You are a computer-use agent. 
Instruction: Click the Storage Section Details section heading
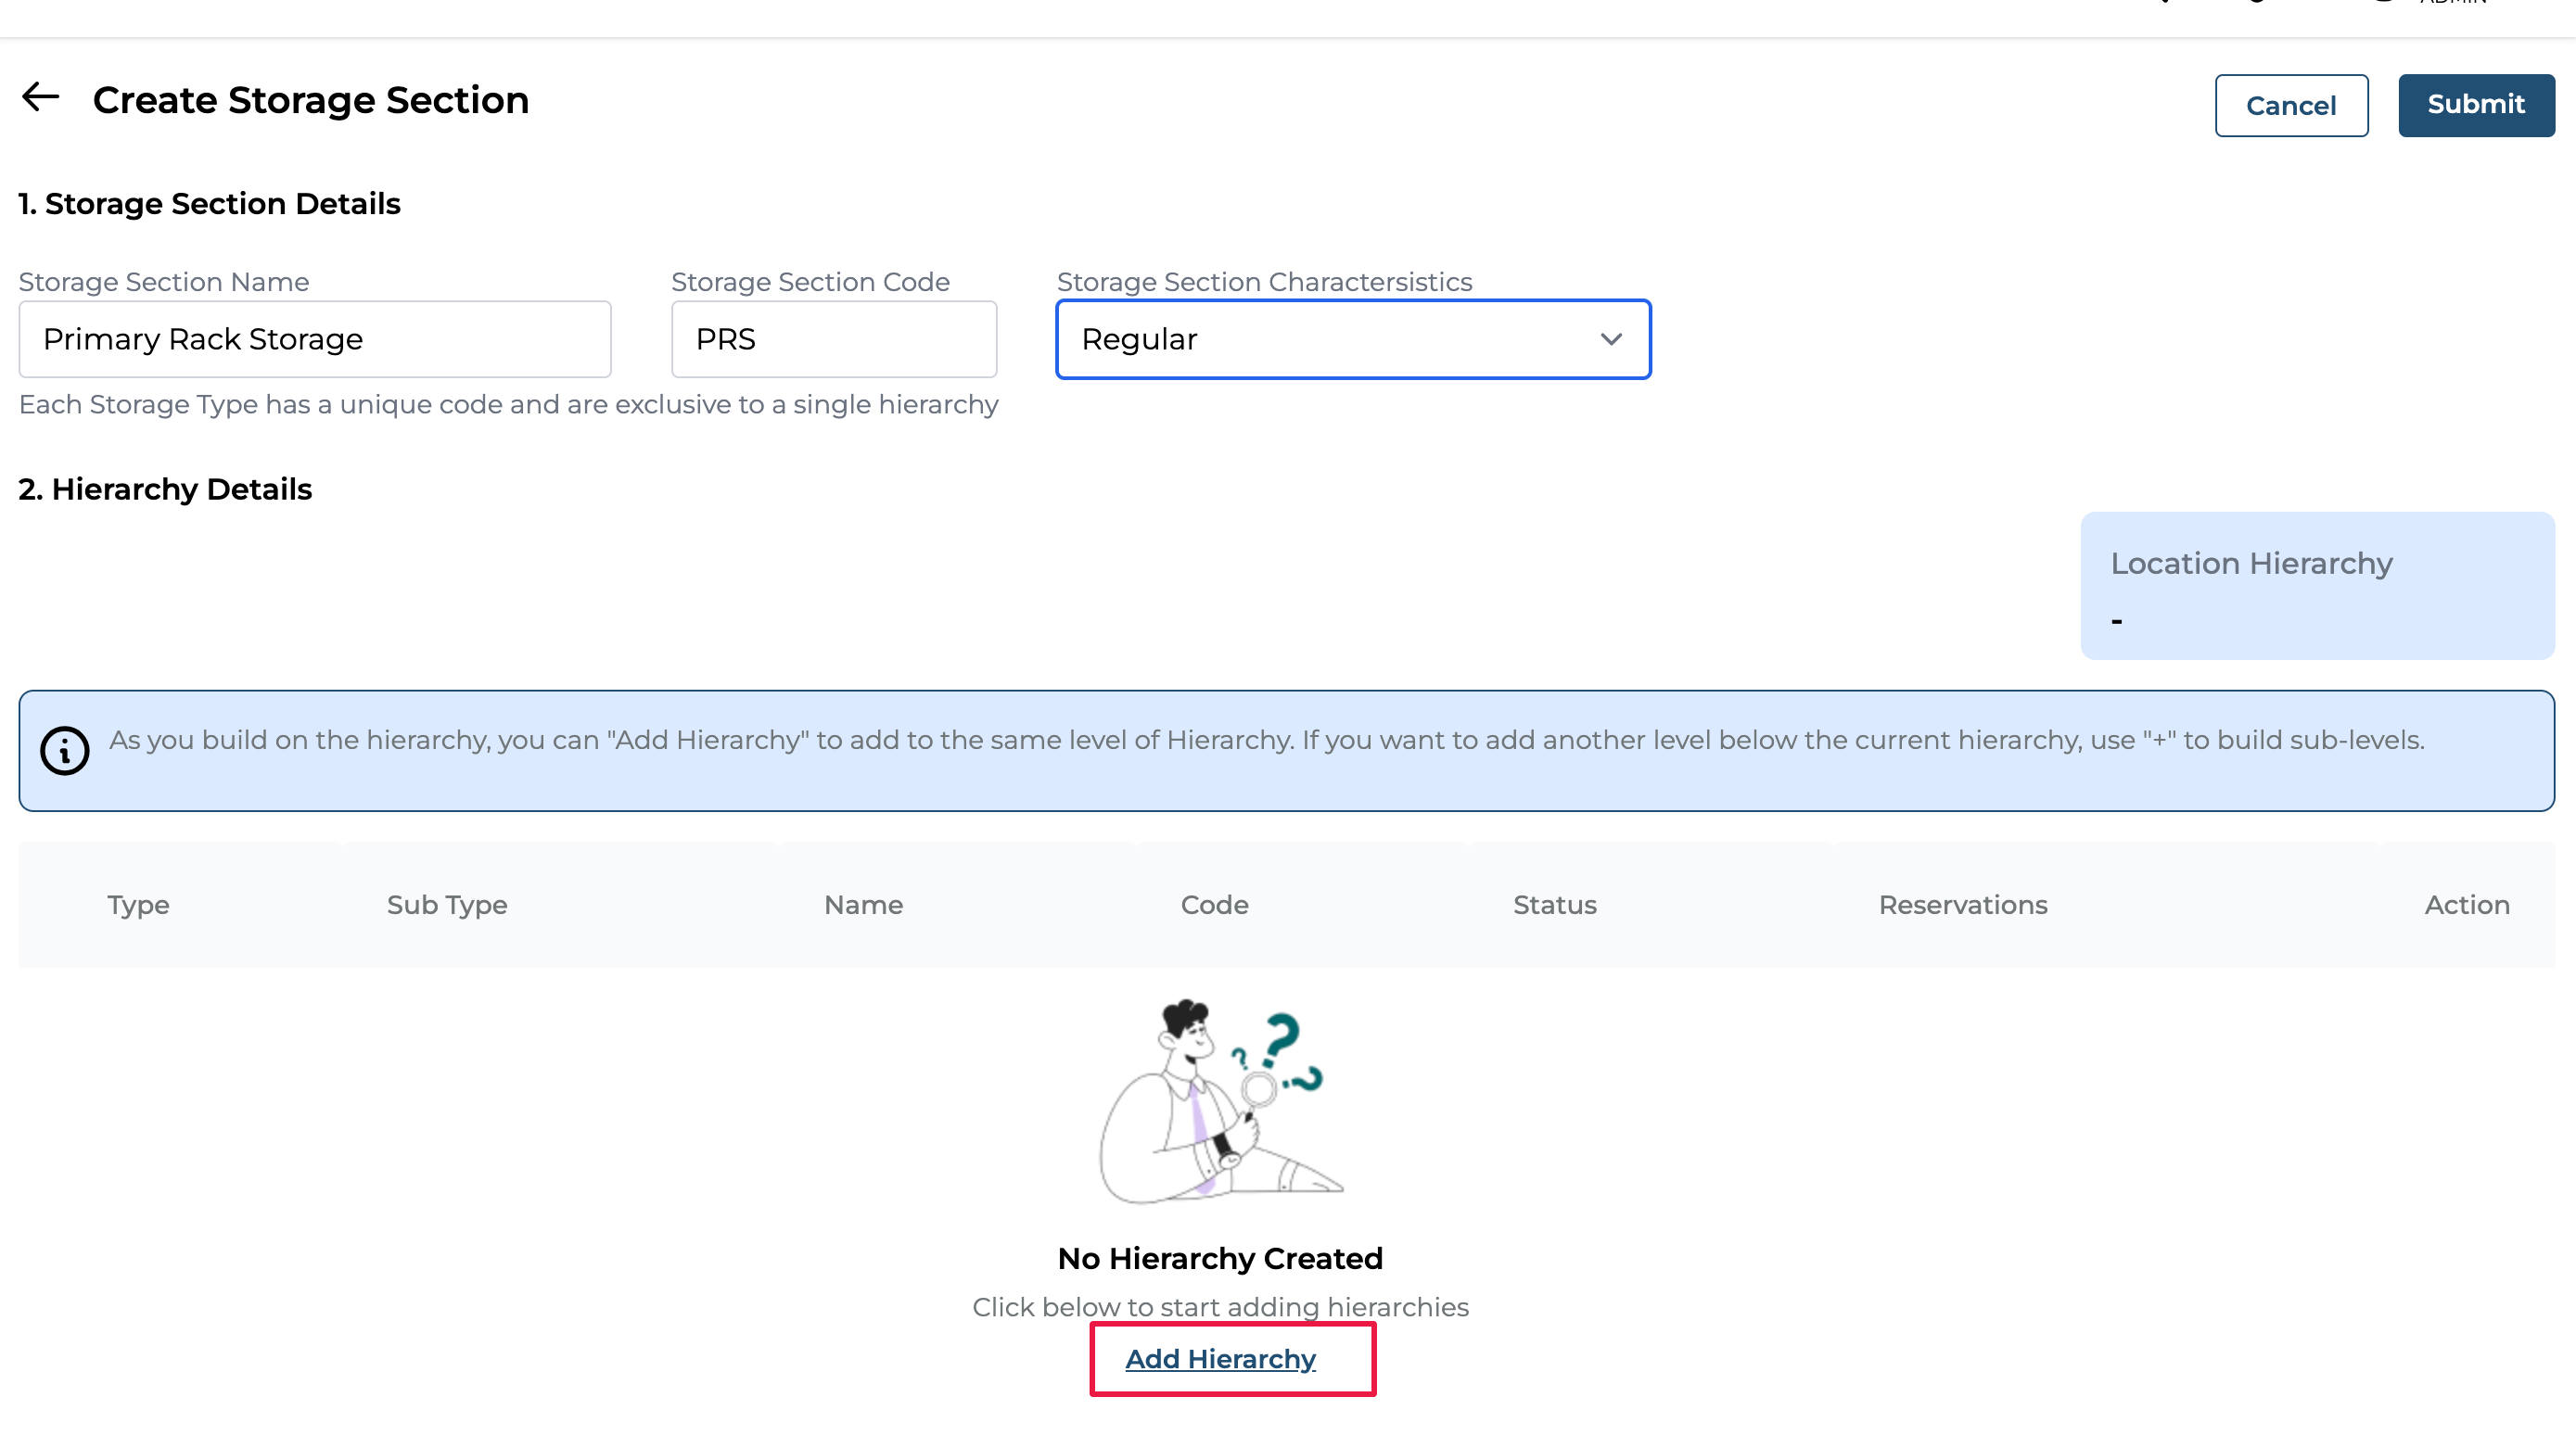(x=209, y=203)
